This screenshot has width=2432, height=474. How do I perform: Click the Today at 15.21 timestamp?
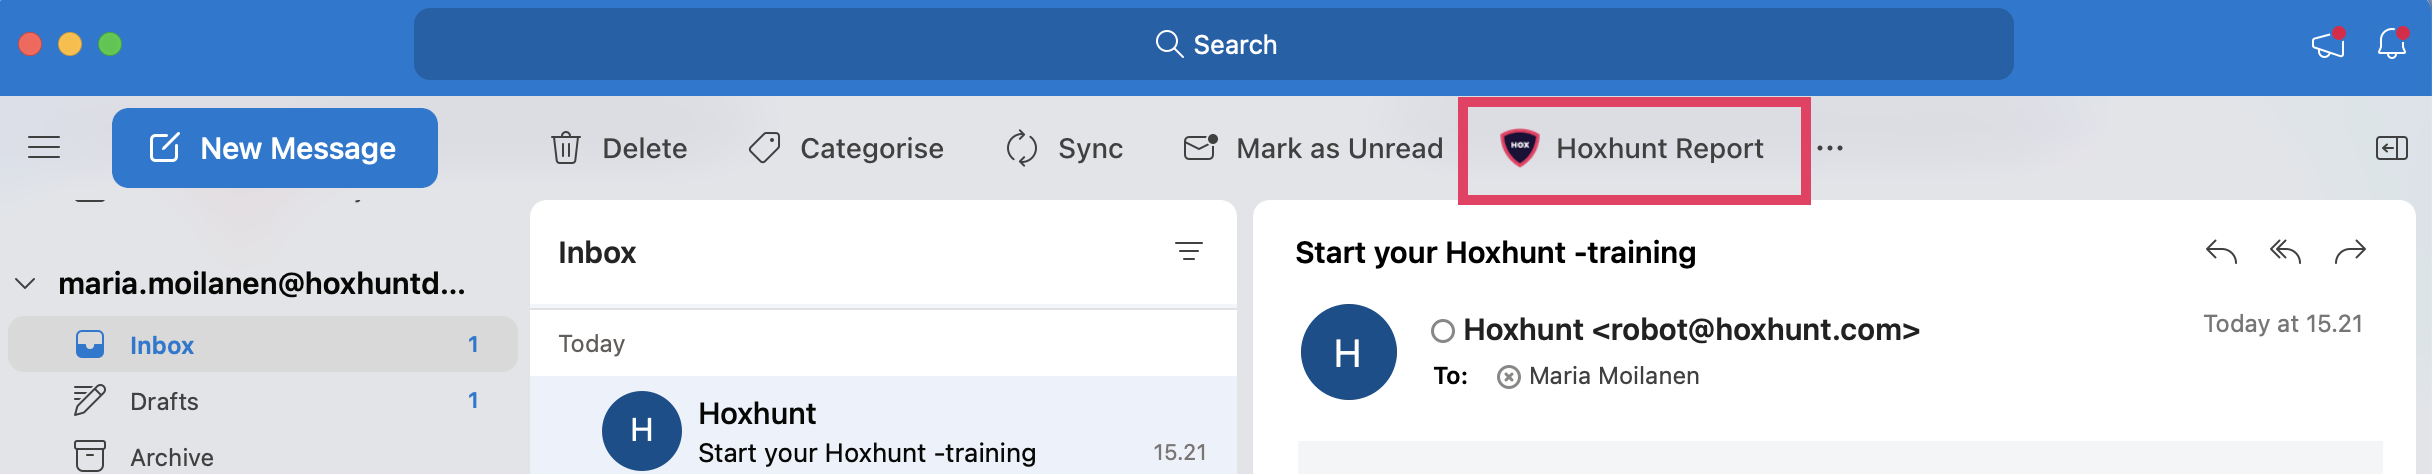click(2283, 324)
